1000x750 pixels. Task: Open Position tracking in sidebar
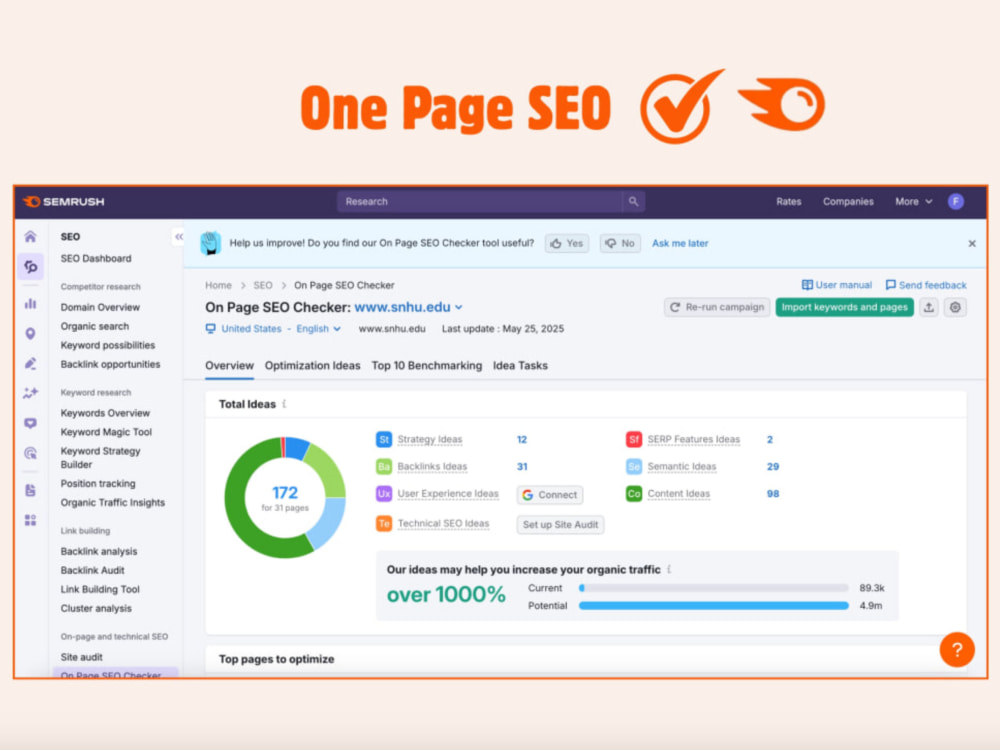pos(98,483)
